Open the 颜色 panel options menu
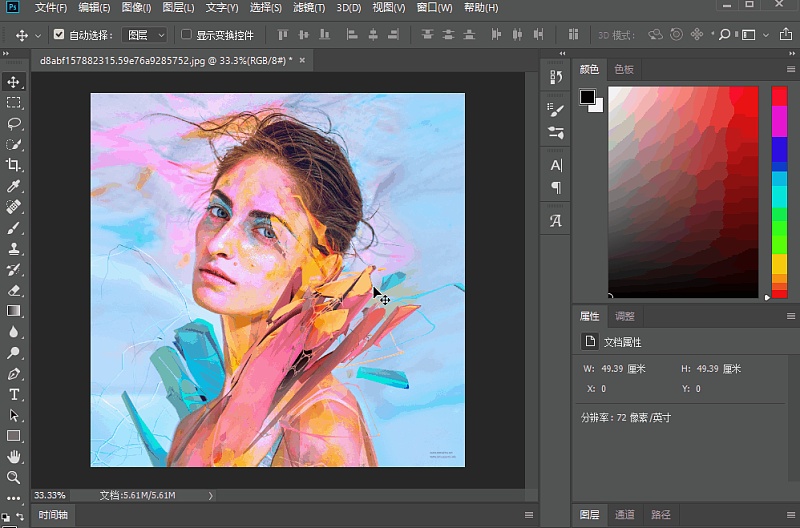The width and height of the screenshot is (800, 528). coord(791,69)
